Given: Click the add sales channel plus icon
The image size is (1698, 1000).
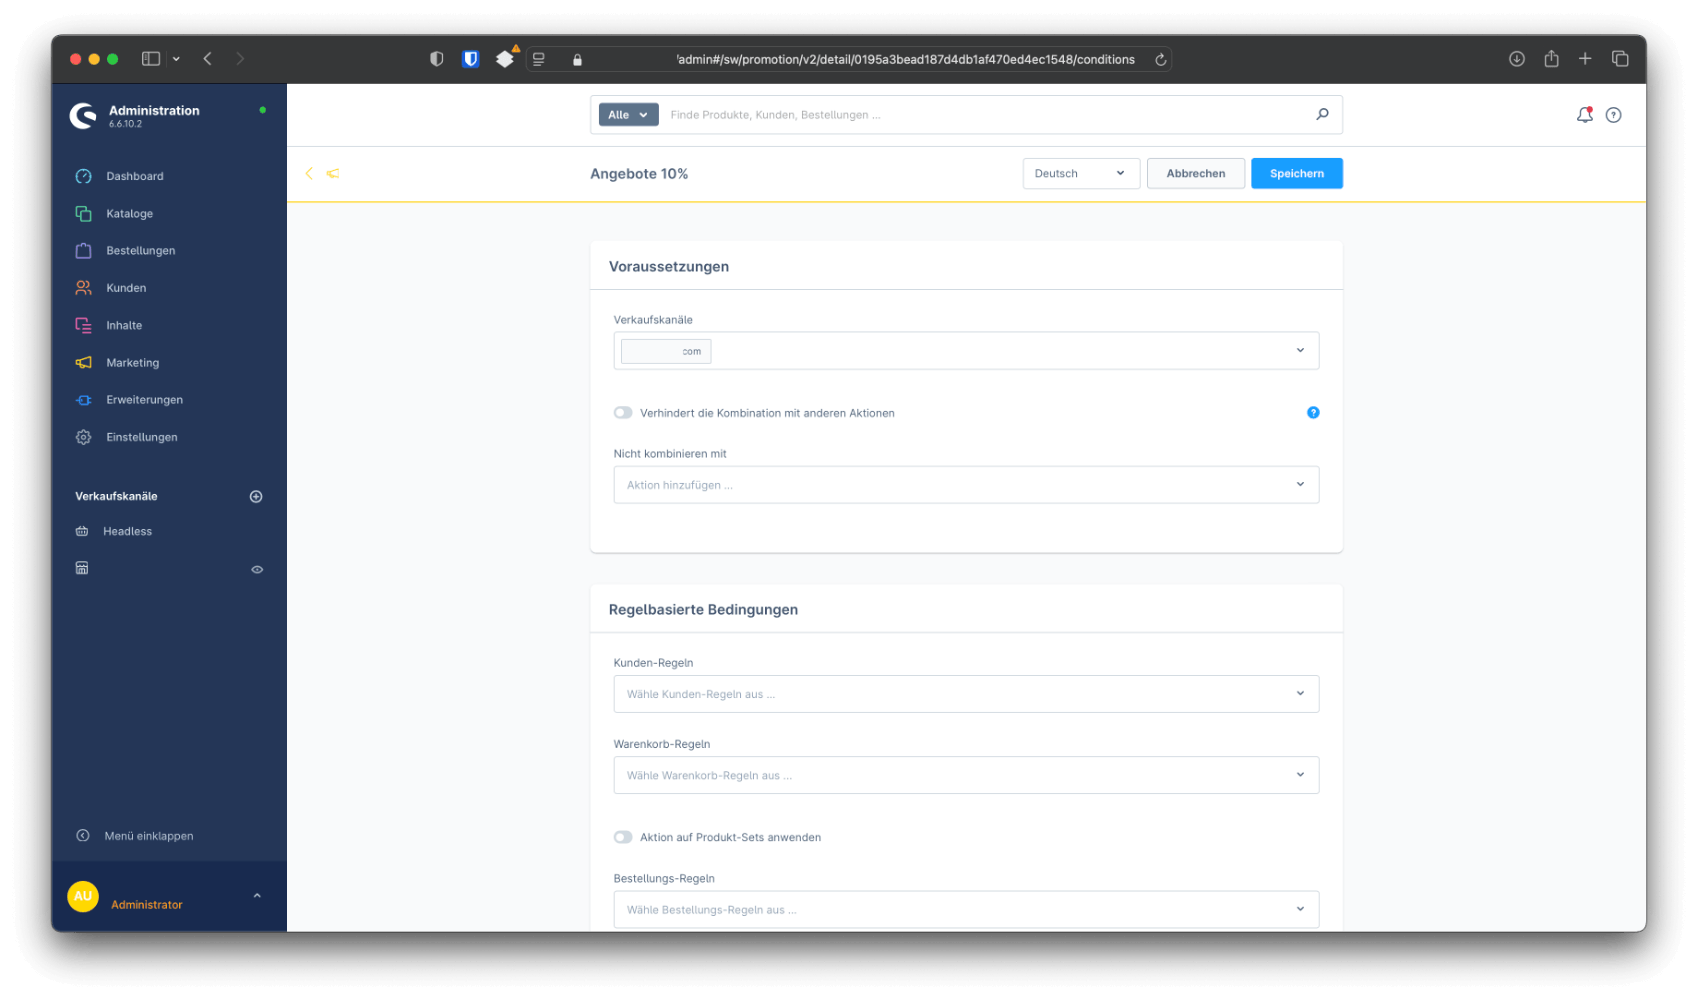Looking at the screenshot, I should 256,496.
